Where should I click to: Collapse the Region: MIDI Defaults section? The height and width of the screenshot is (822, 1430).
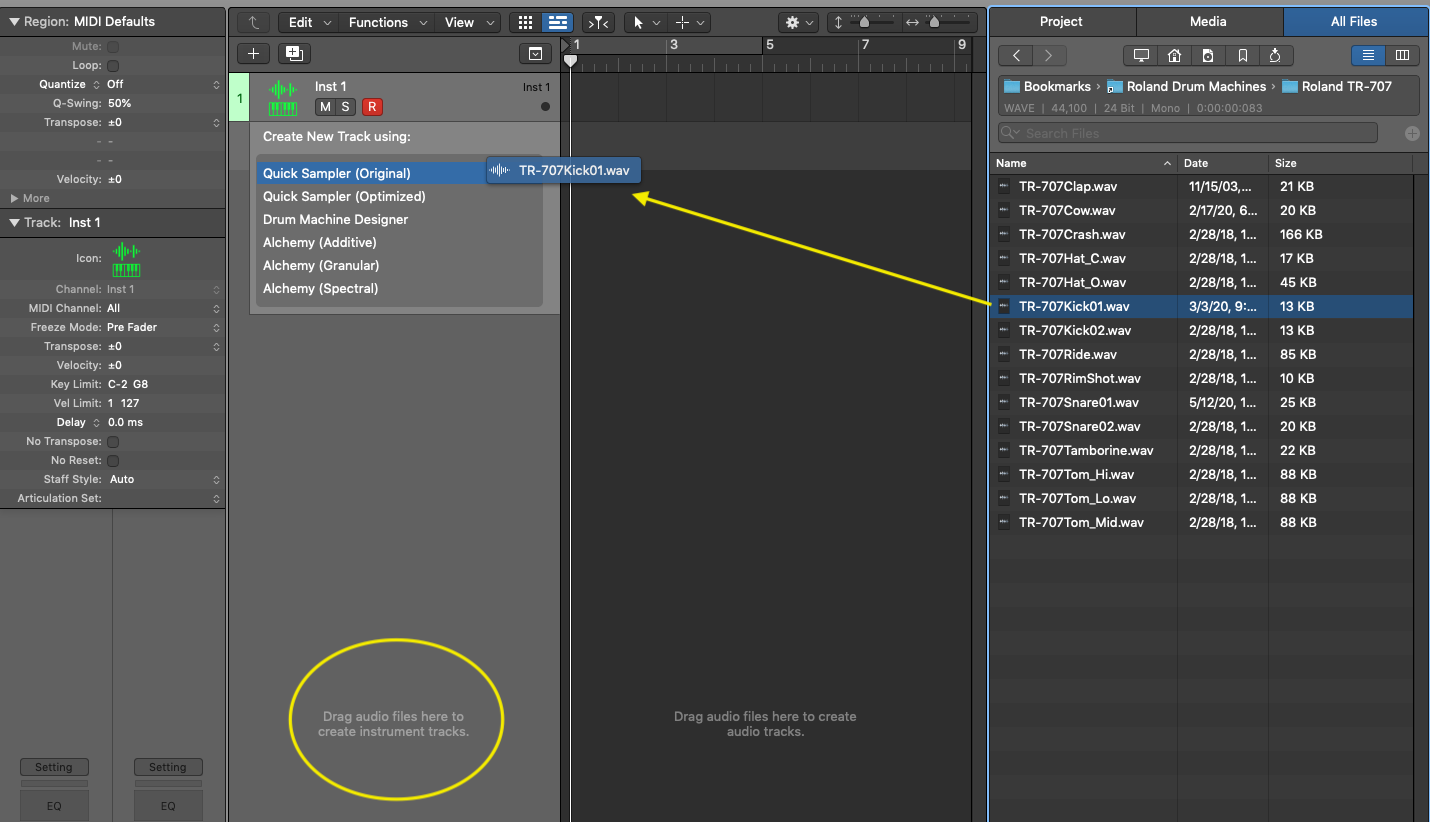(x=14, y=22)
